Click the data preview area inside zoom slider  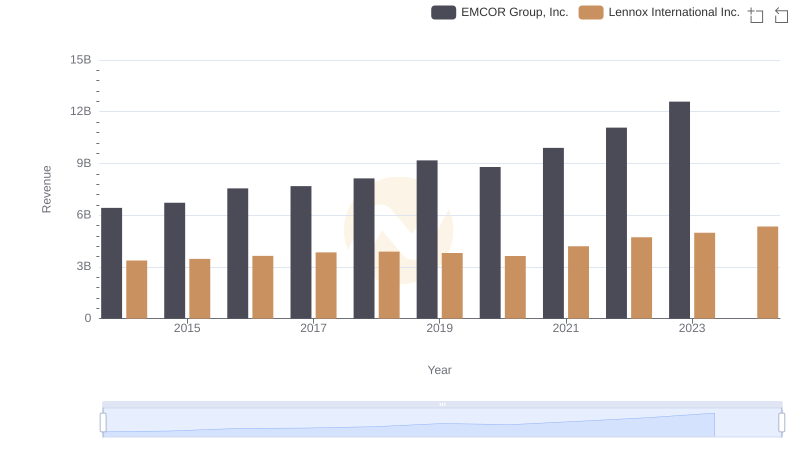(442, 423)
